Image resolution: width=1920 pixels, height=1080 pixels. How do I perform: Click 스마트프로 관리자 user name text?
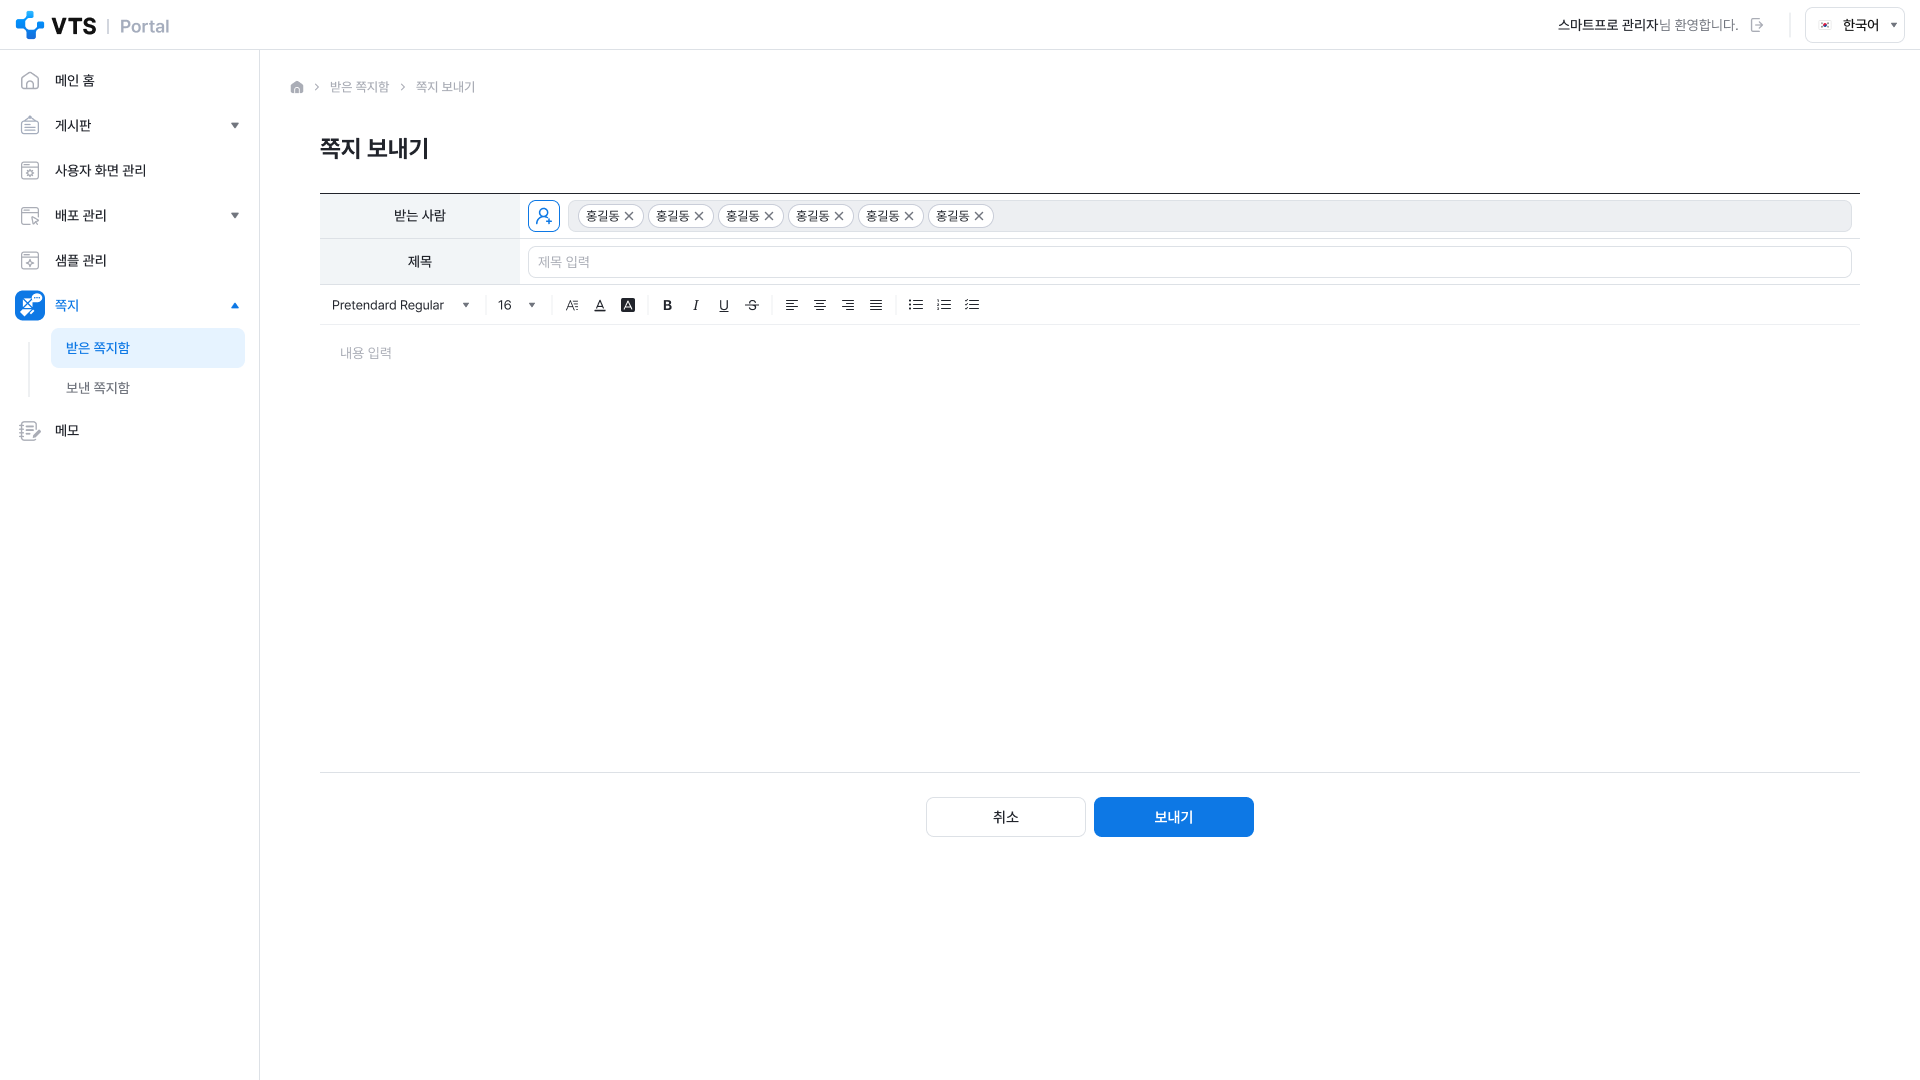point(1608,25)
